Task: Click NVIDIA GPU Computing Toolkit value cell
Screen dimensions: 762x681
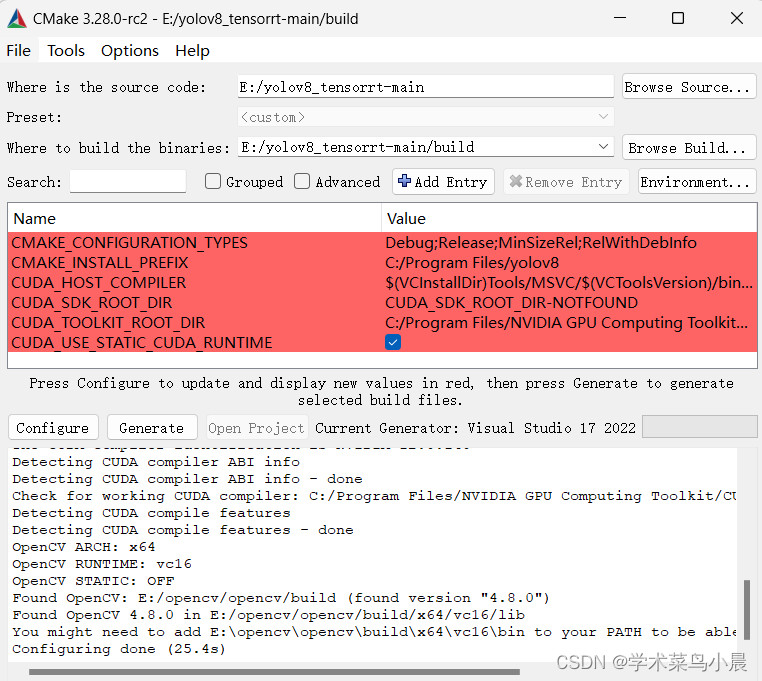Action: coord(567,322)
